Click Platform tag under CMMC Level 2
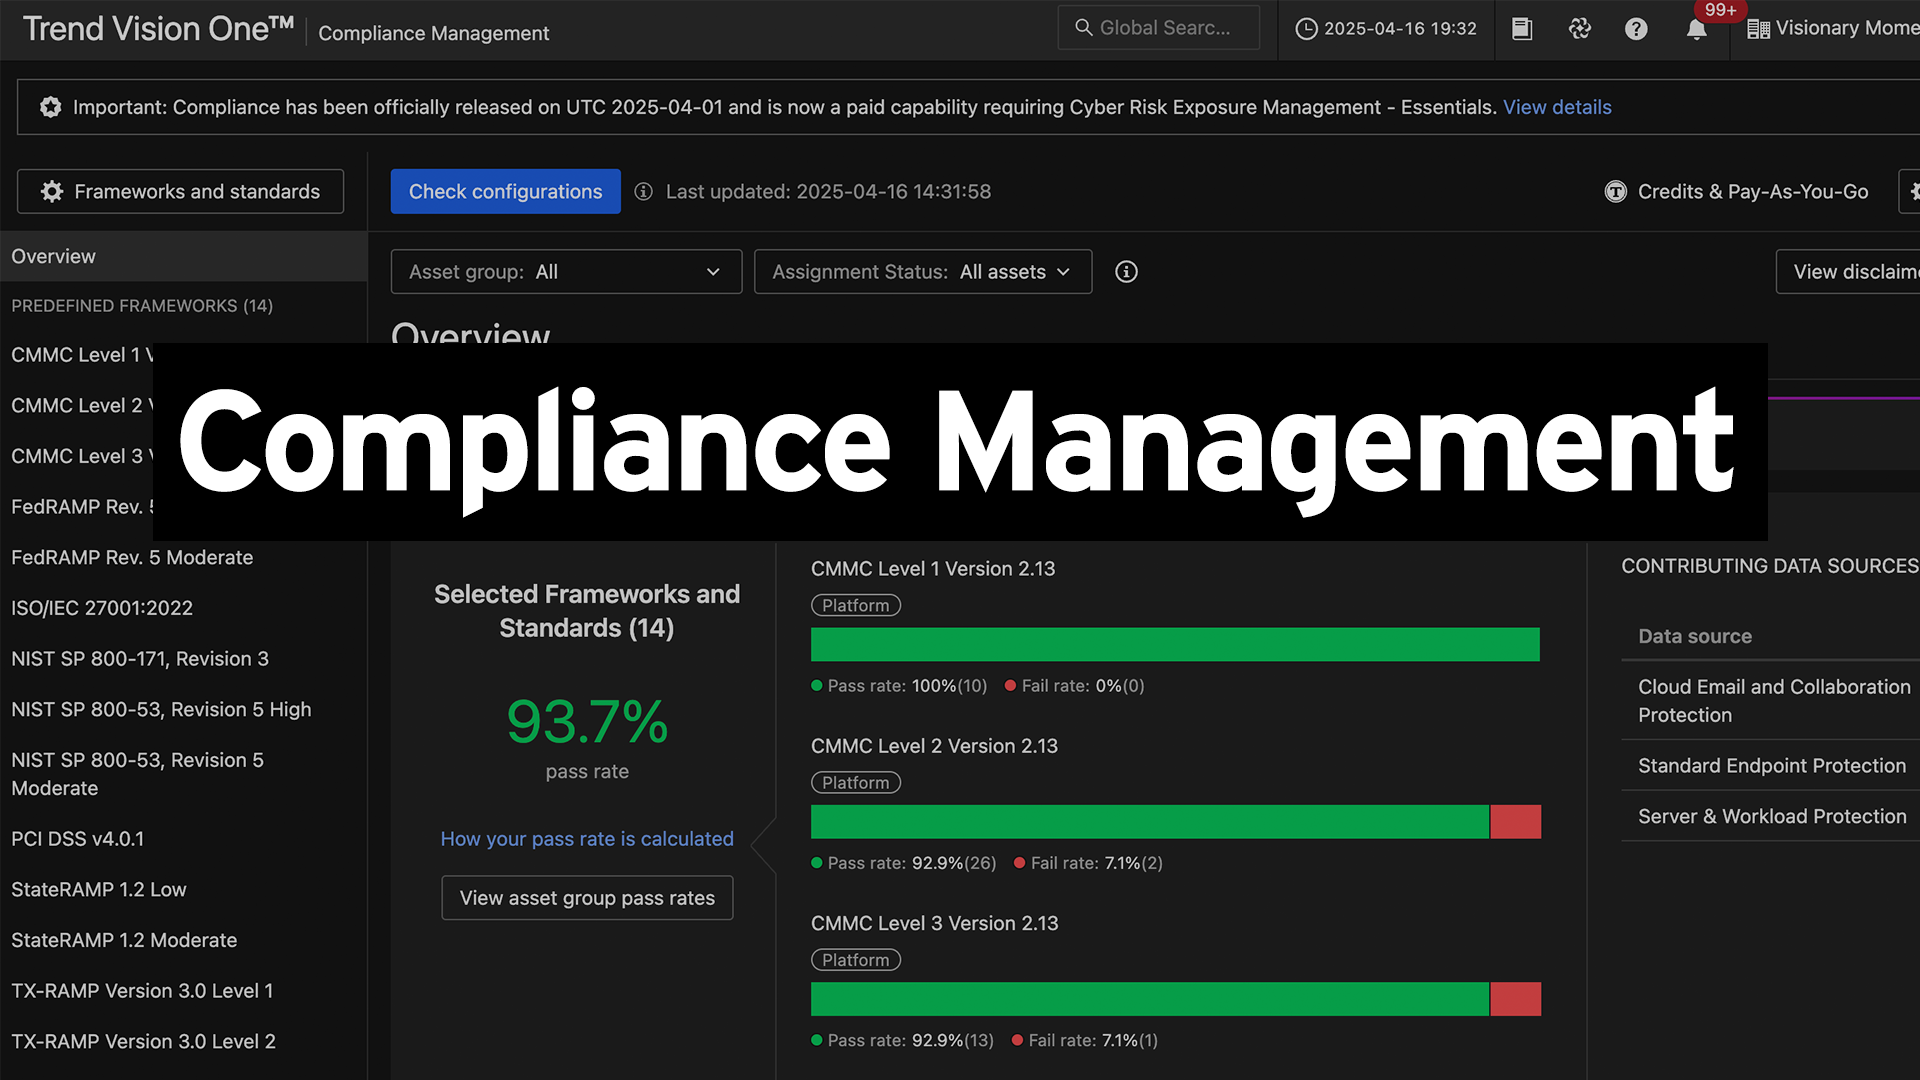Image resolution: width=1920 pixels, height=1080 pixels. point(856,783)
